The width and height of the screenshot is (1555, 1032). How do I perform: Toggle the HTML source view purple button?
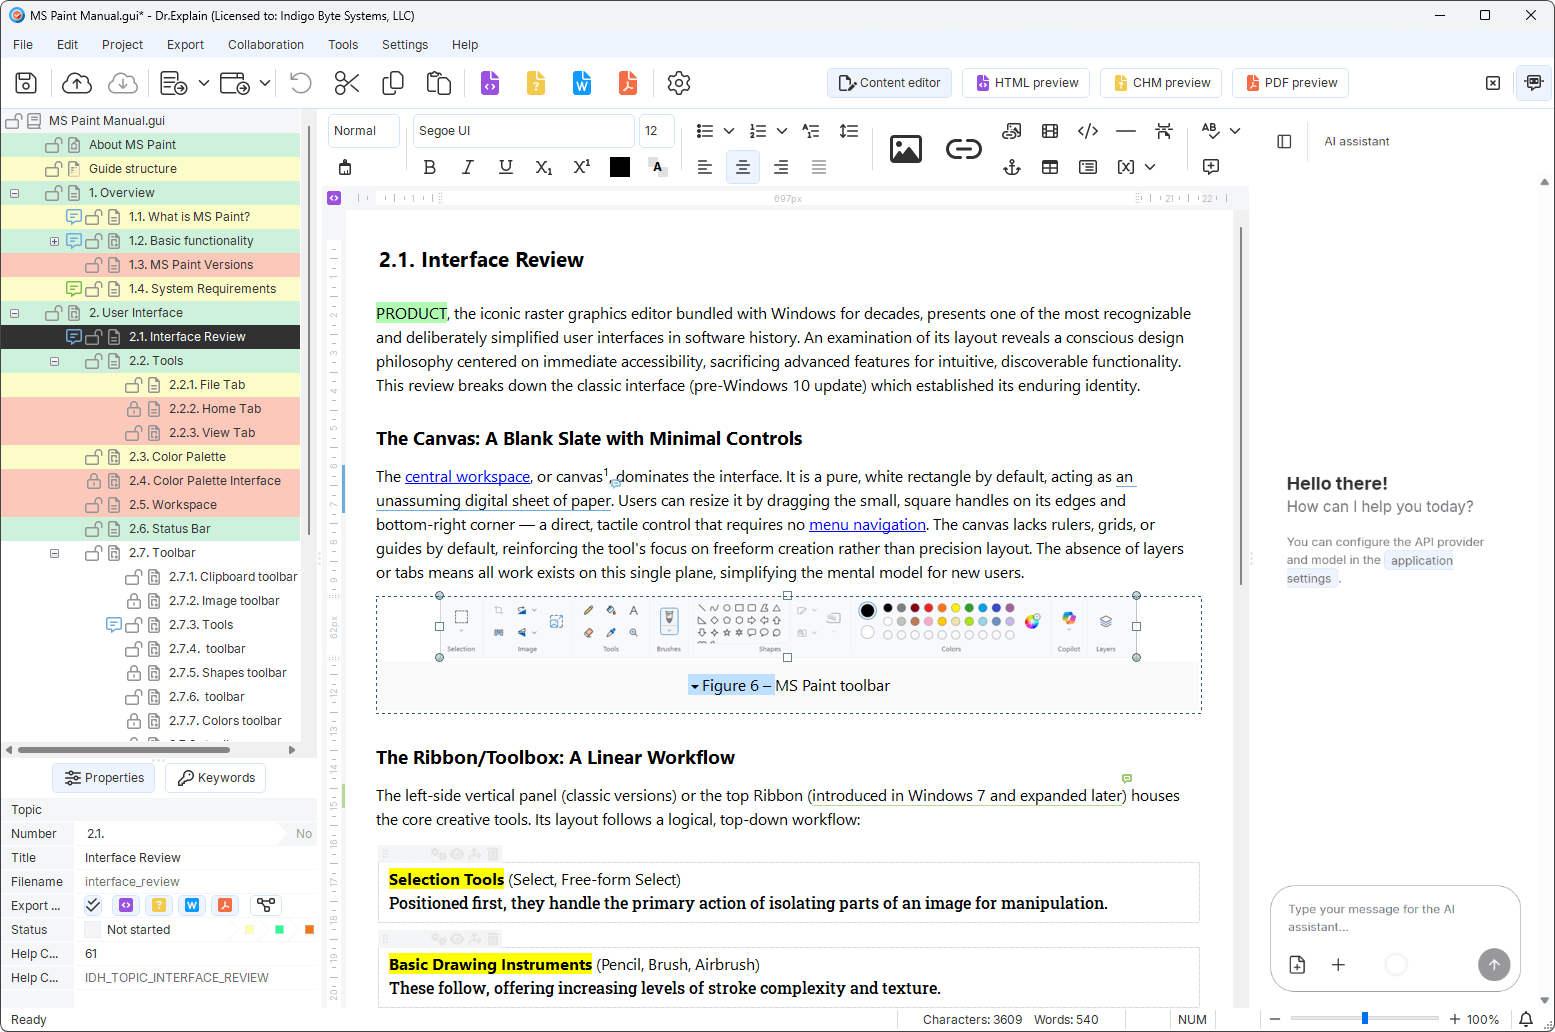[334, 198]
